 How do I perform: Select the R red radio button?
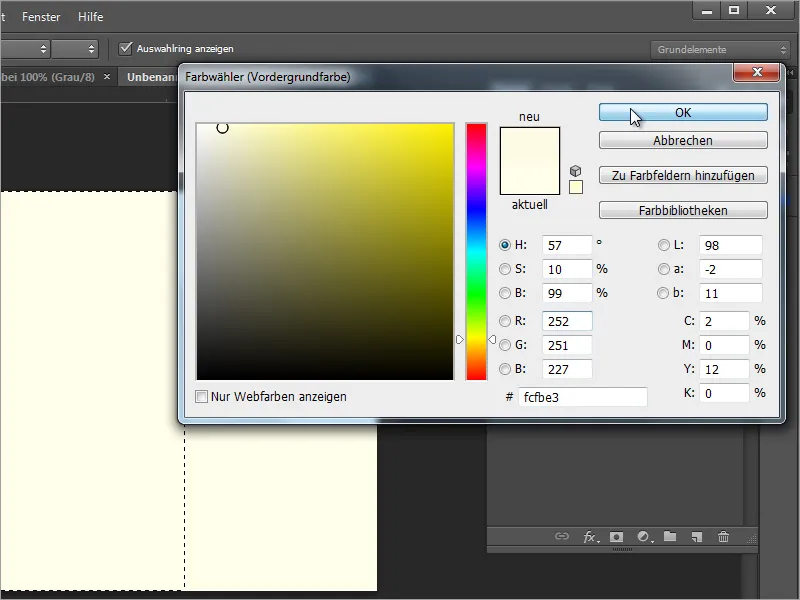[505, 321]
